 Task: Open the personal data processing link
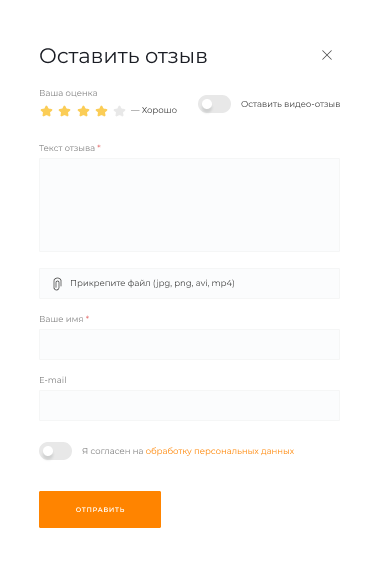[x=220, y=451]
